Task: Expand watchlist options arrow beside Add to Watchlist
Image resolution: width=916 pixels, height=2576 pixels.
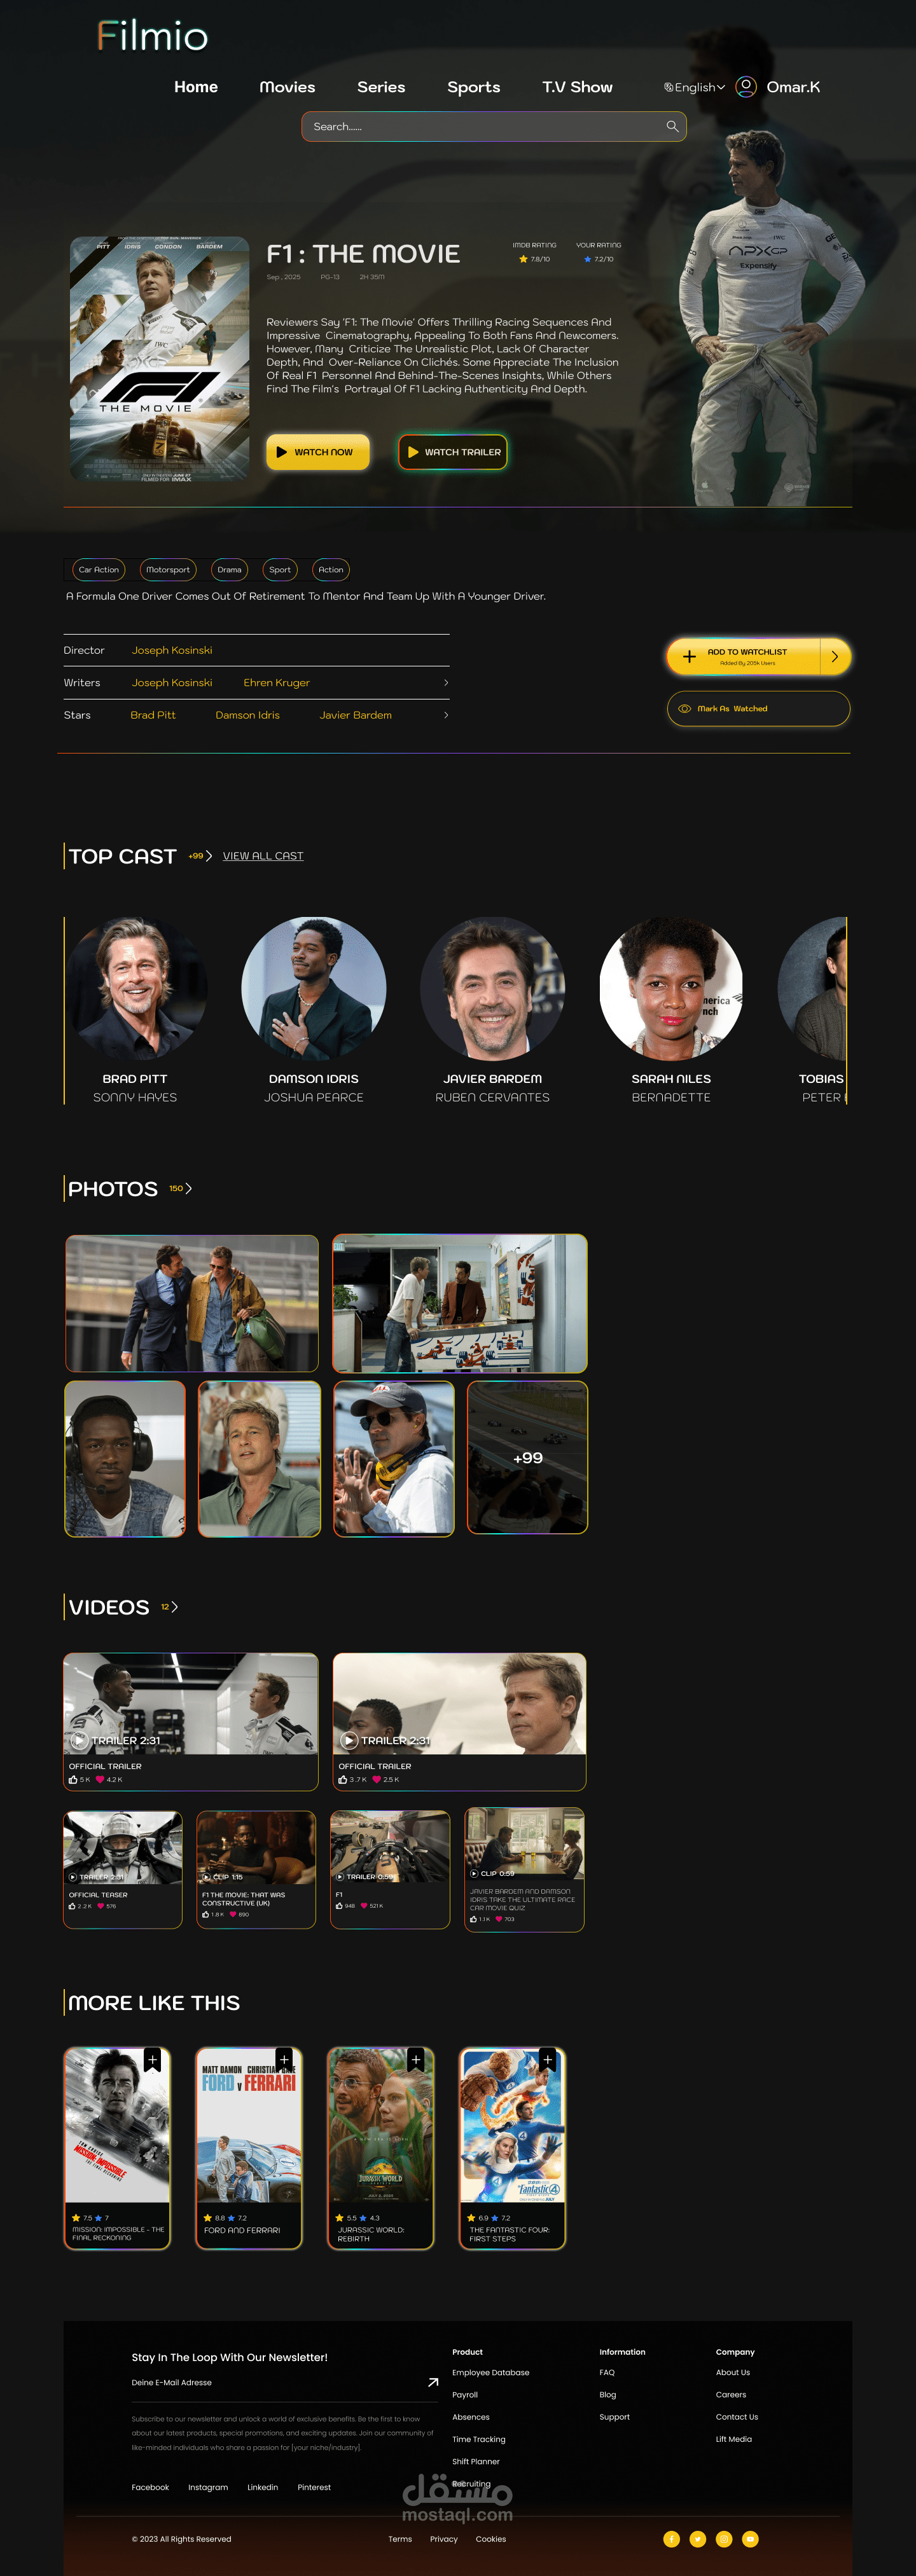Action: pos(835,657)
